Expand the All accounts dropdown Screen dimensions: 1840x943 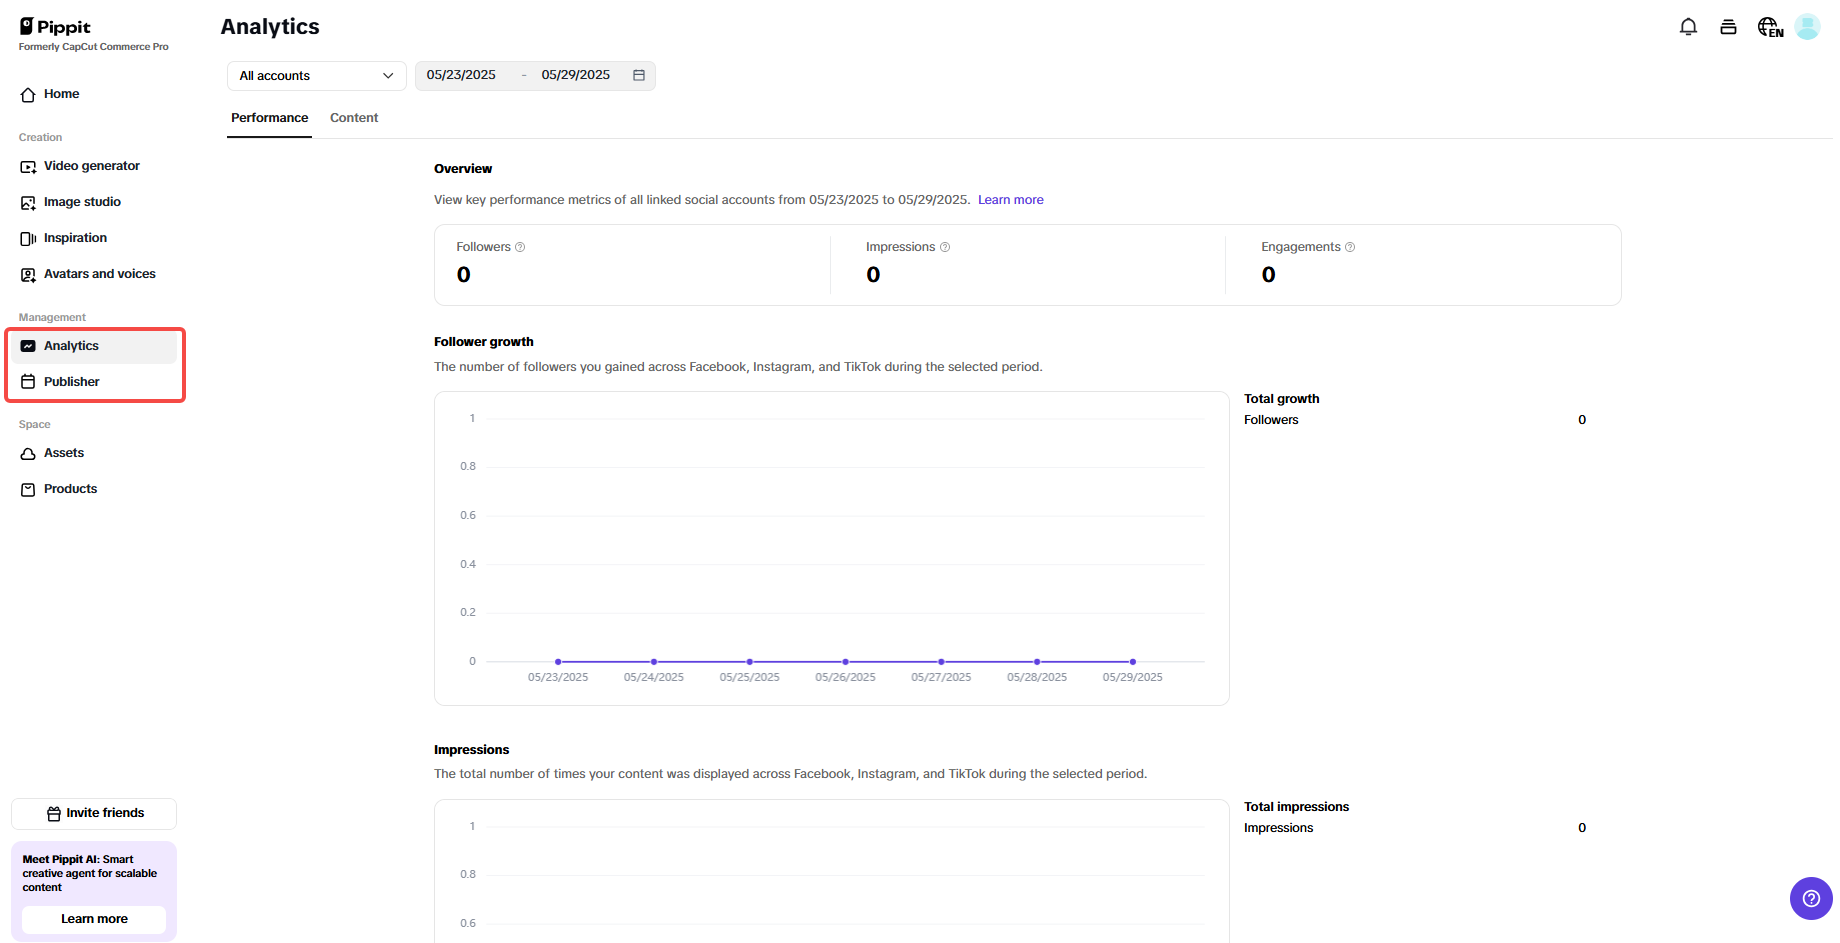point(315,75)
